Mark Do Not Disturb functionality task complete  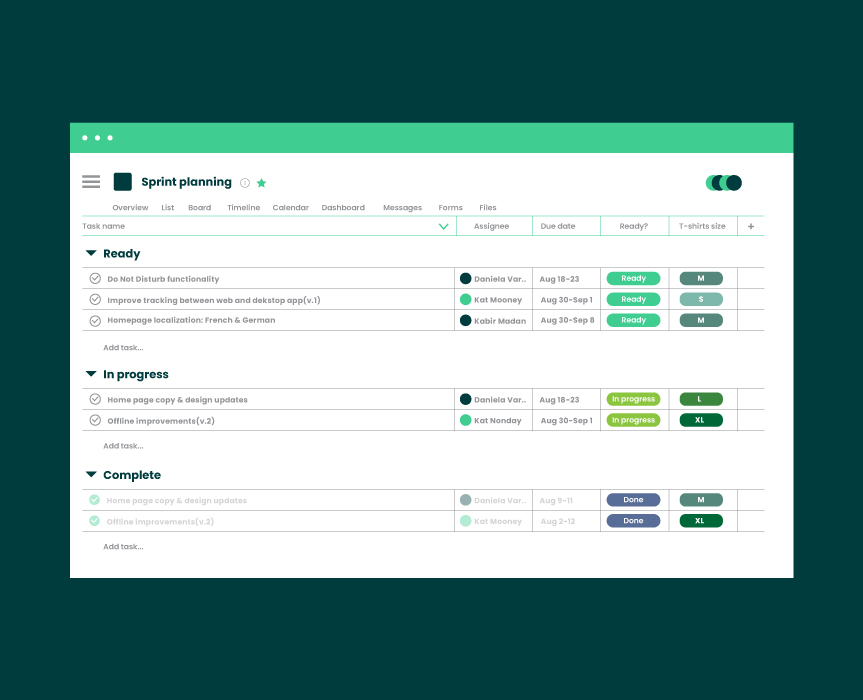click(x=95, y=278)
